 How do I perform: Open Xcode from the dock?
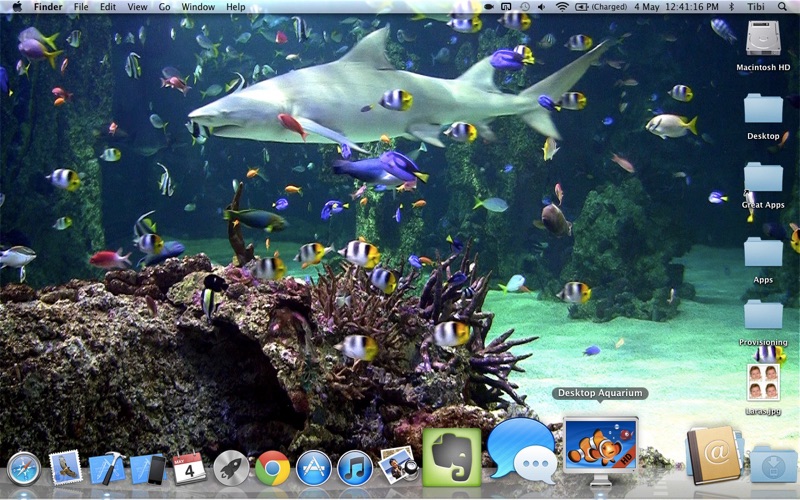(106, 468)
